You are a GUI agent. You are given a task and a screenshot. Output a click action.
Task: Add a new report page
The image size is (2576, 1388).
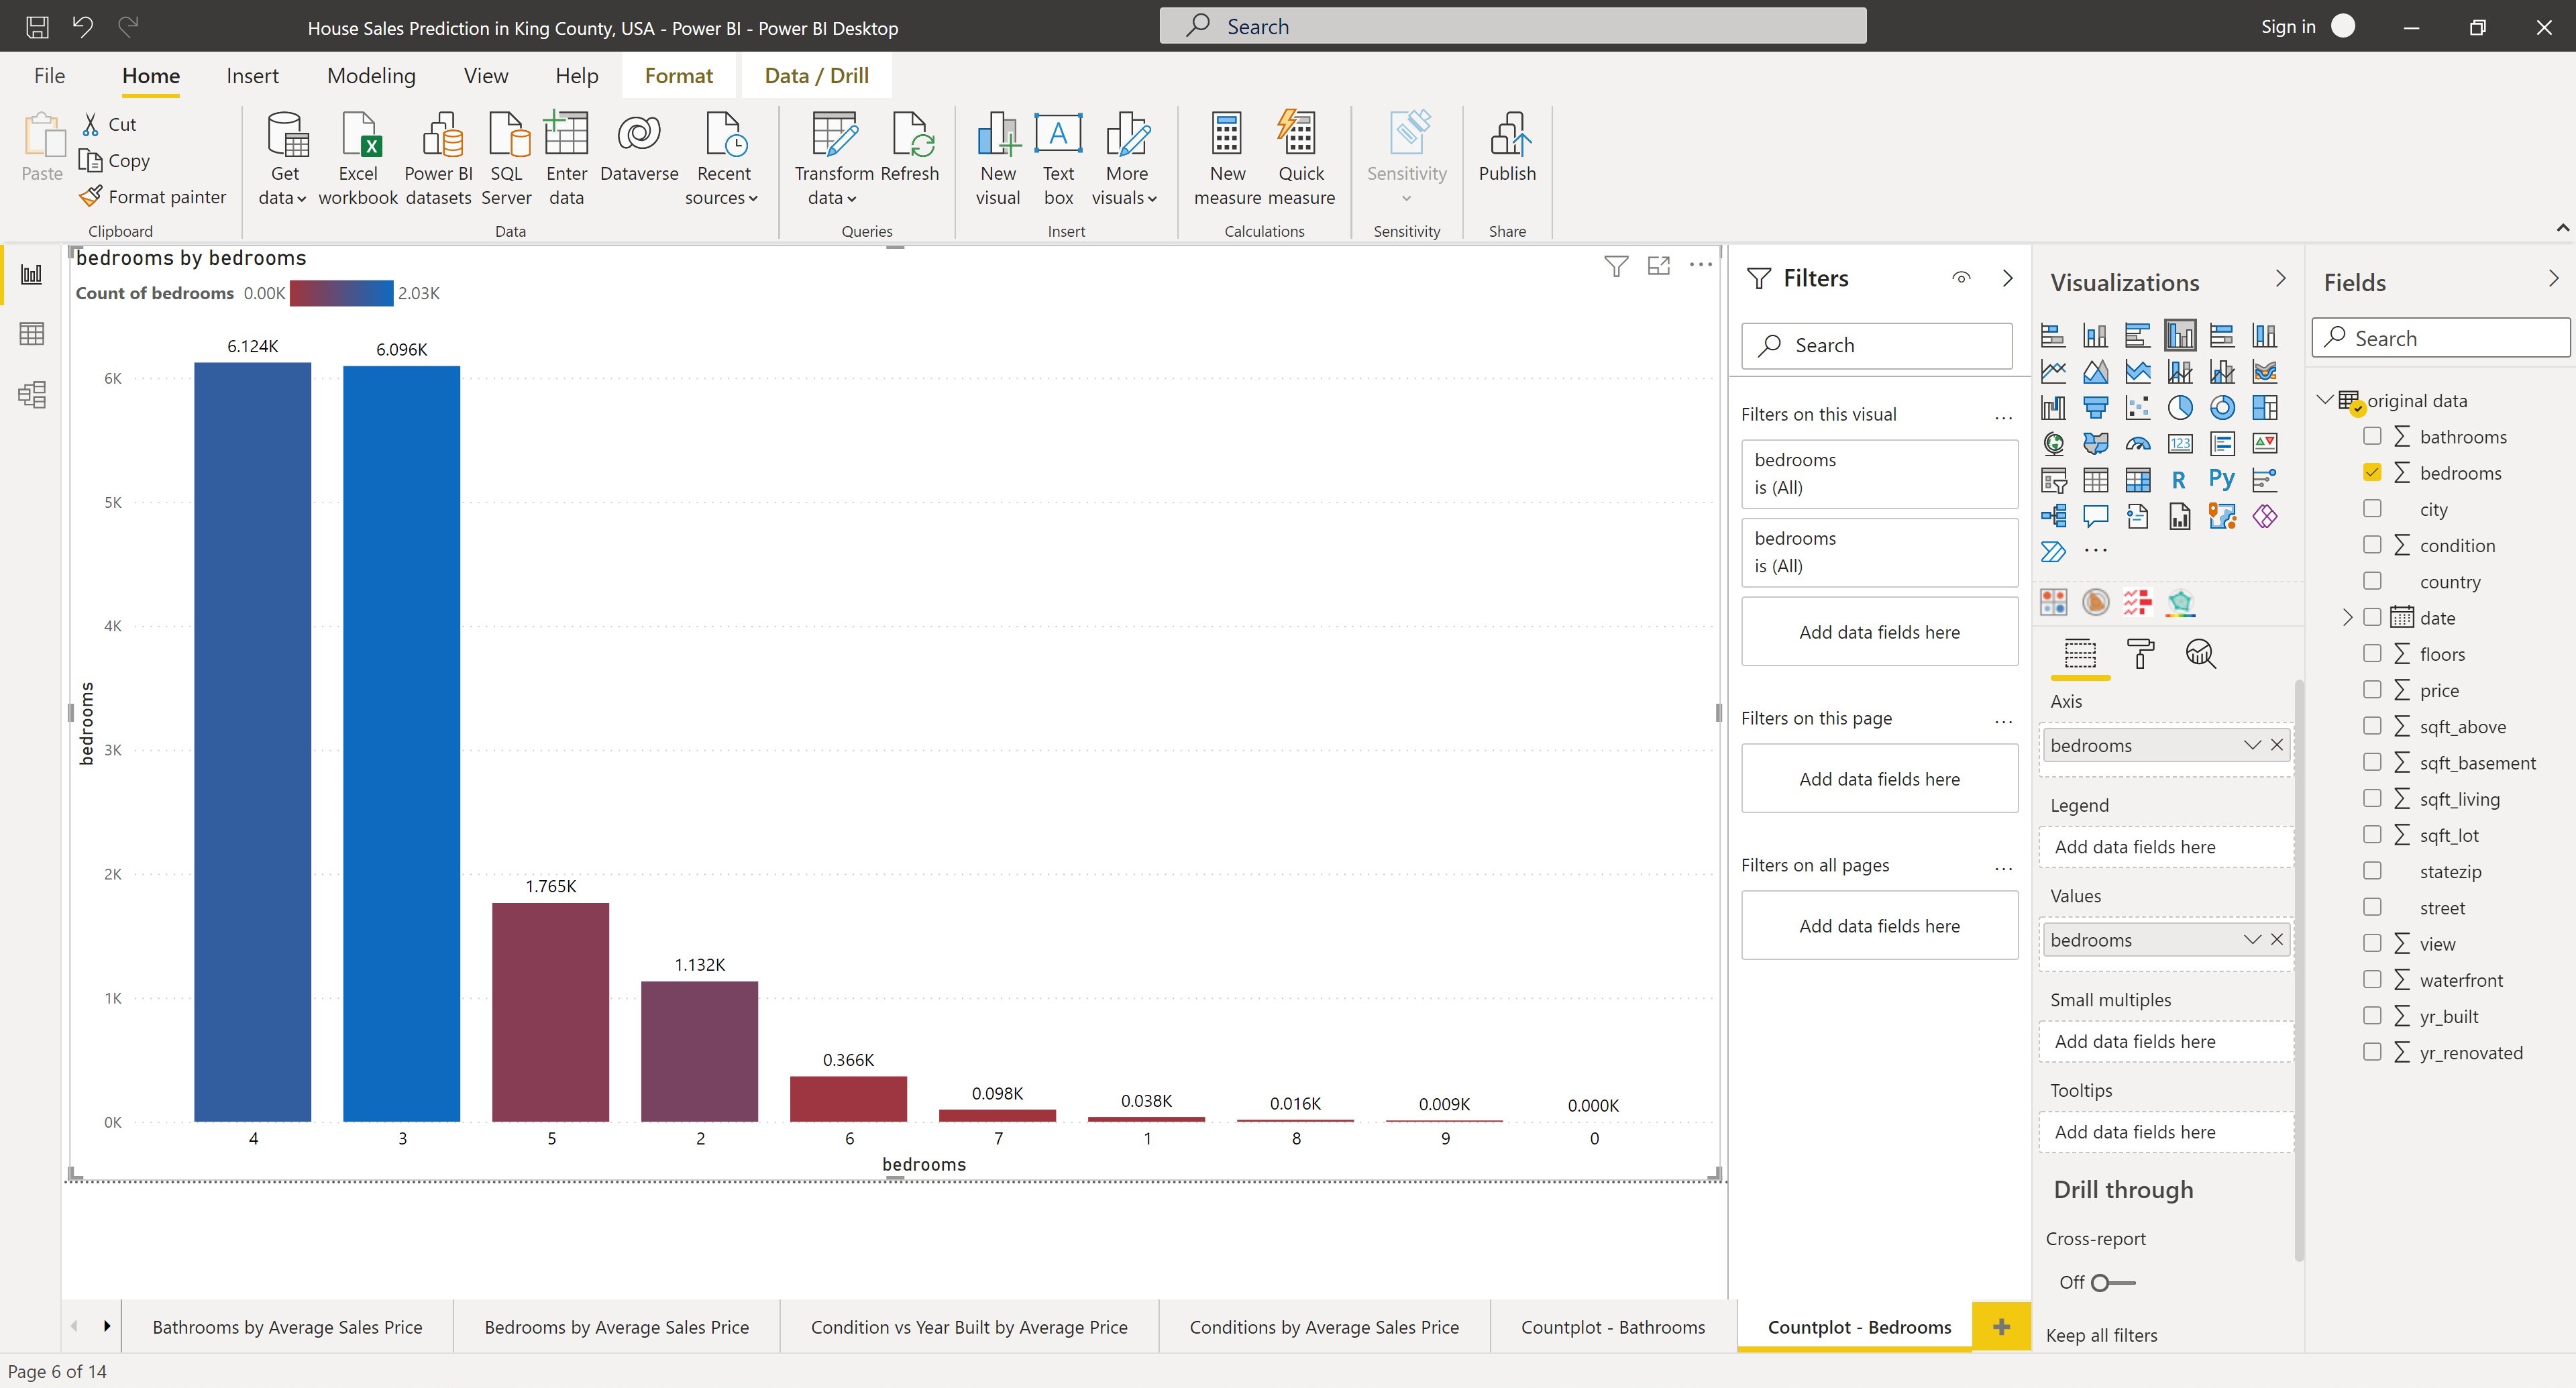pyautogui.click(x=2001, y=1327)
